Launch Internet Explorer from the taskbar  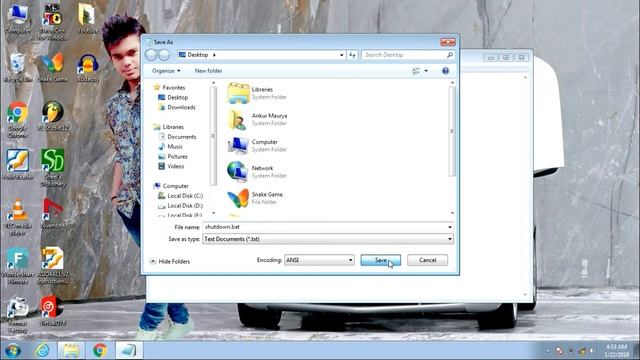pyautogui.click(x=42, y=350)
